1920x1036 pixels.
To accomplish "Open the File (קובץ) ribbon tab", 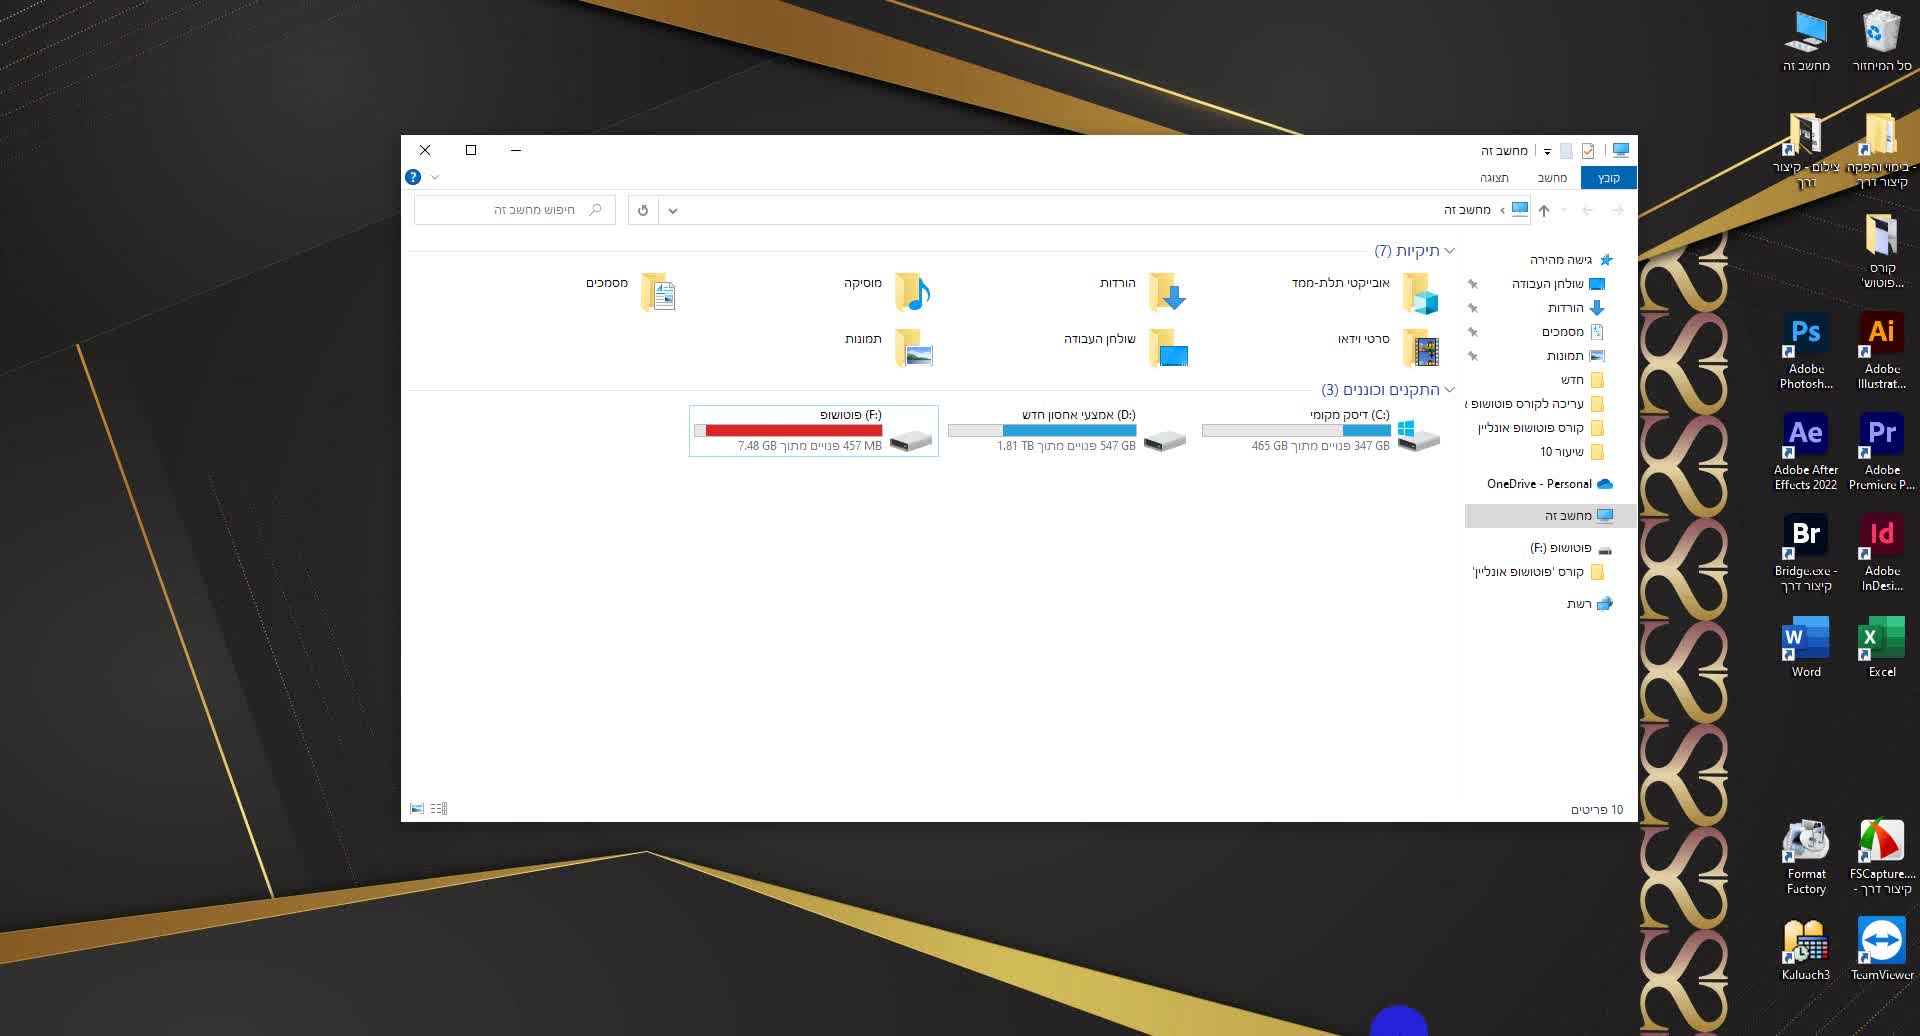I will (x=1608, y=178).
